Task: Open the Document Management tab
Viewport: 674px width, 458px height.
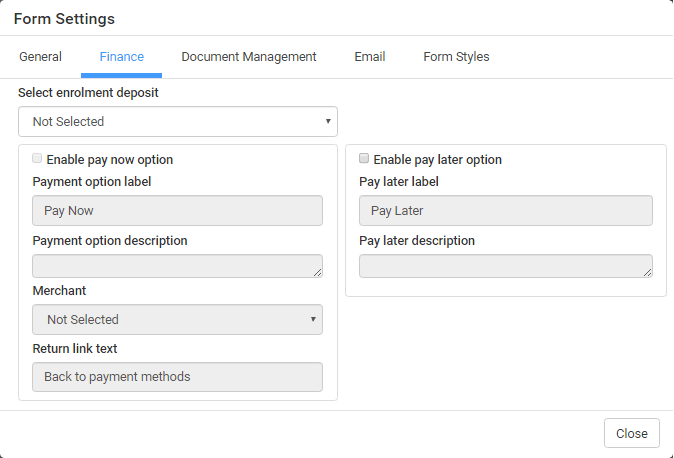Action: [x=248, y=57]
